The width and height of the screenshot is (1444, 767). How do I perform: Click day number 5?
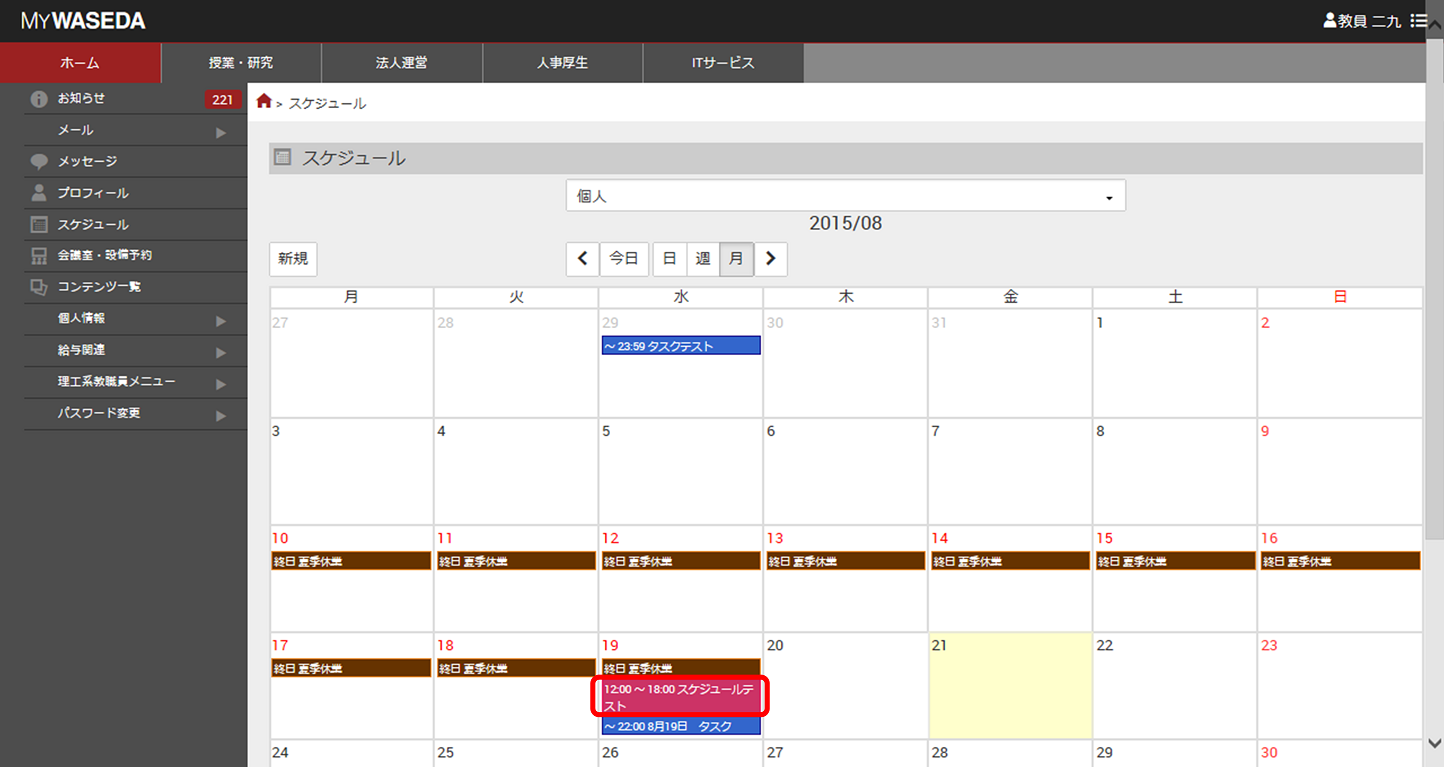point(606,432)
